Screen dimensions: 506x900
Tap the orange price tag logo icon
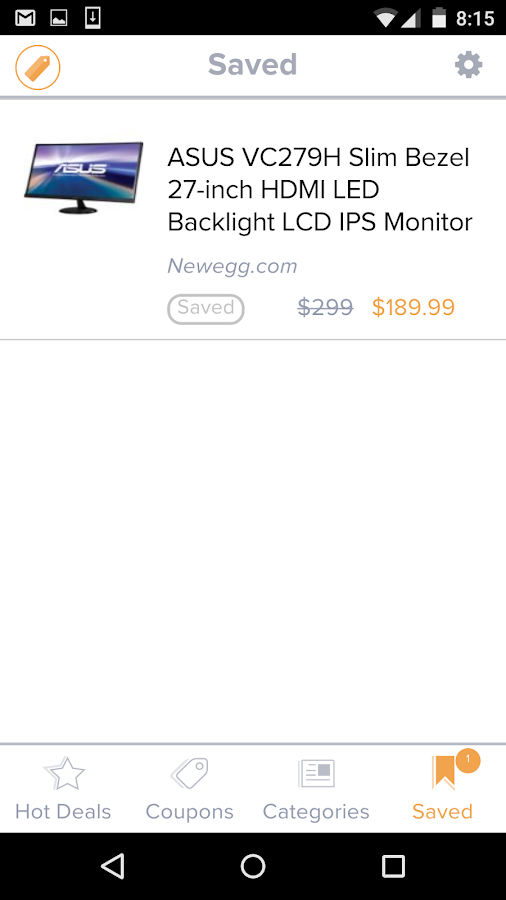point(38,68)
